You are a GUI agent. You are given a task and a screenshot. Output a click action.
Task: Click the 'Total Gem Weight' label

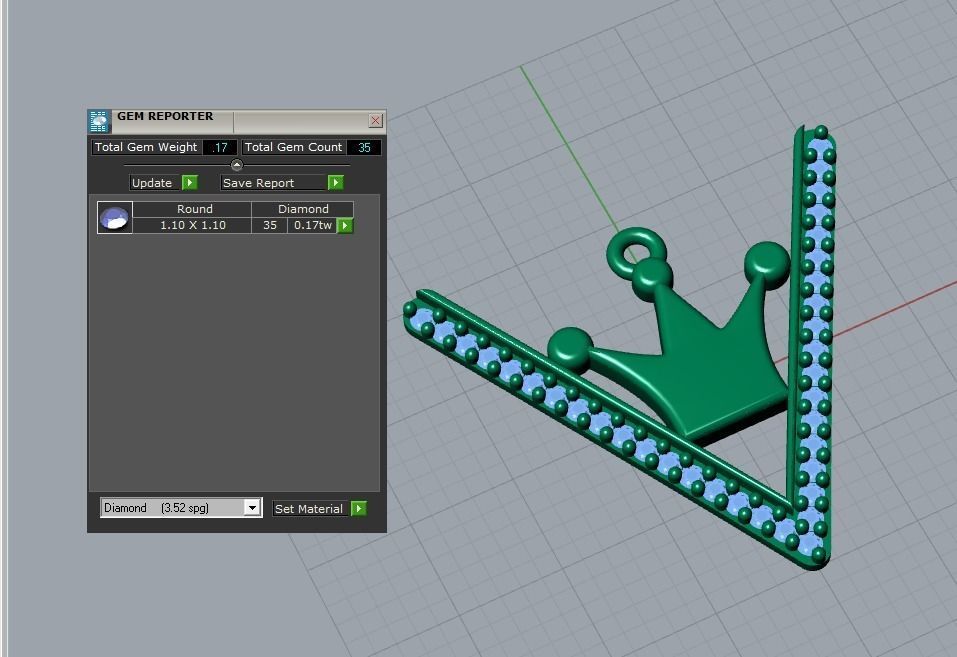point(146,147)
